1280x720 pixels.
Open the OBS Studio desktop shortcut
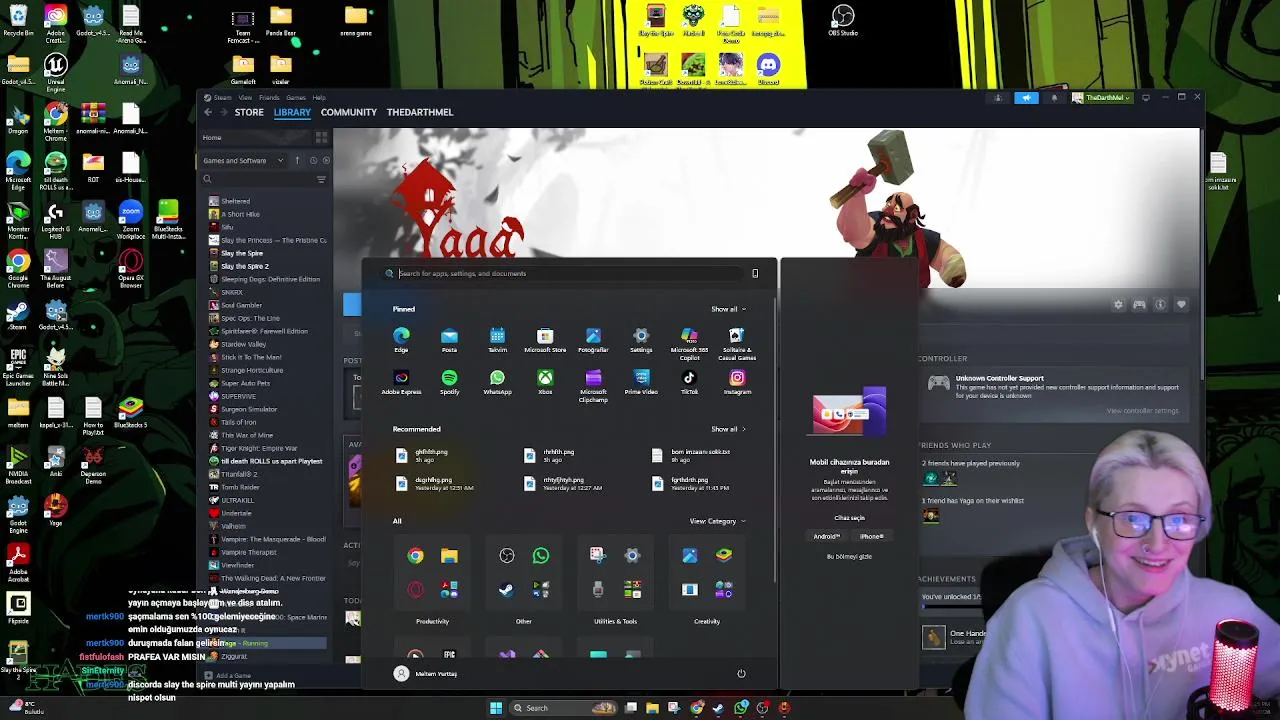point(843,20)
